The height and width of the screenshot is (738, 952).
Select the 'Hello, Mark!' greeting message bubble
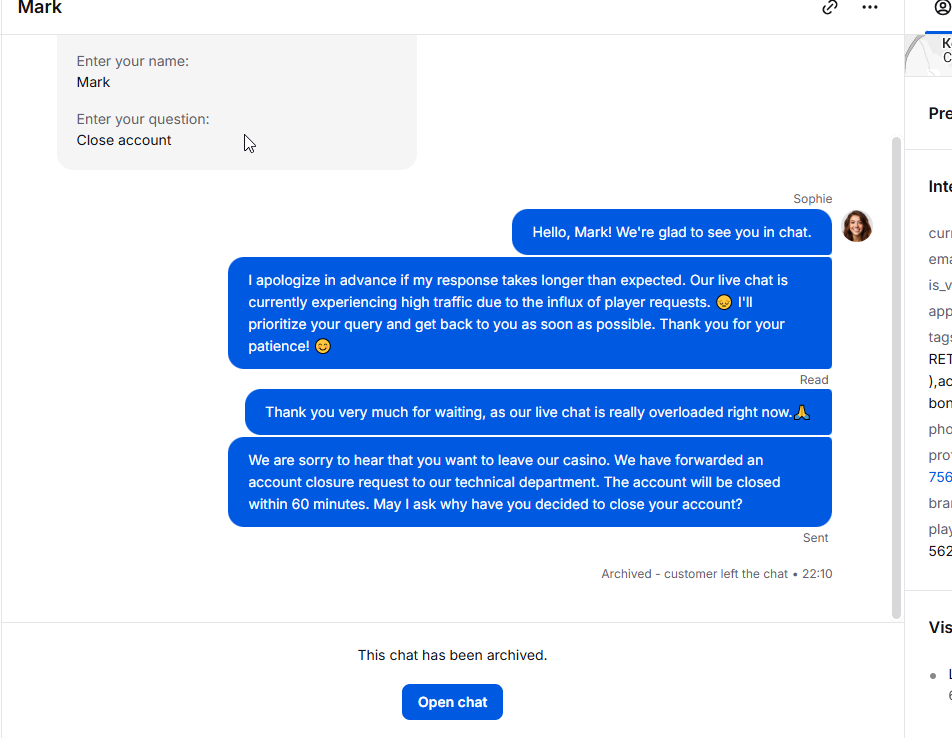click(x=672, y=232)
